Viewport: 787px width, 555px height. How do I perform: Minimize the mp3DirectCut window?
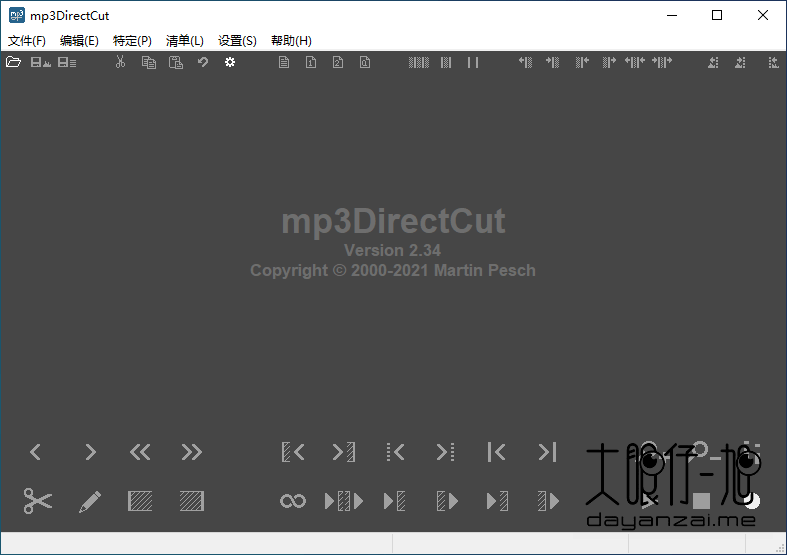pos(672,16)
